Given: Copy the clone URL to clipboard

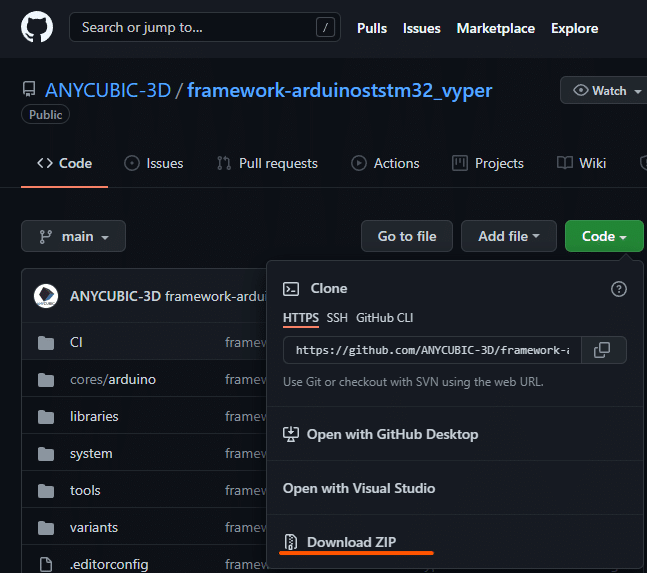Looking at the screenshot, I should (602, 350).
